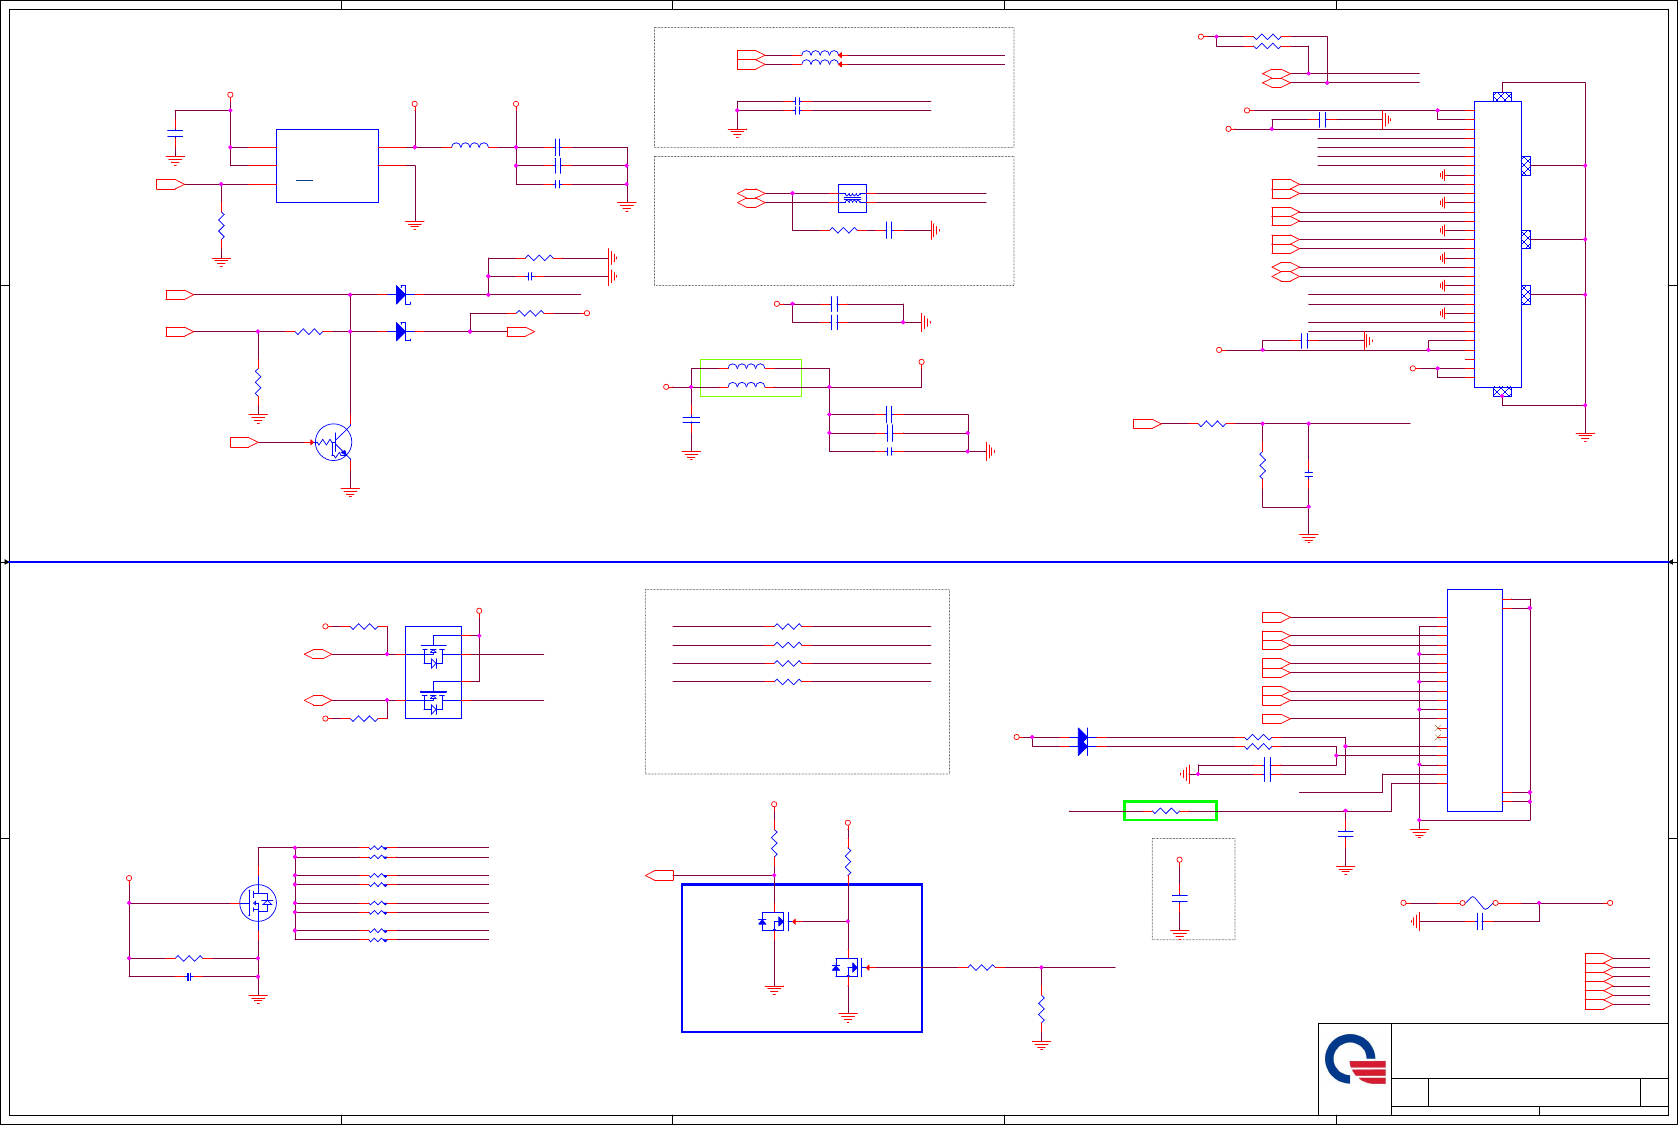
Task: Select the bottom crossed mounting pad on the connector
Action: click(1502, 392)
